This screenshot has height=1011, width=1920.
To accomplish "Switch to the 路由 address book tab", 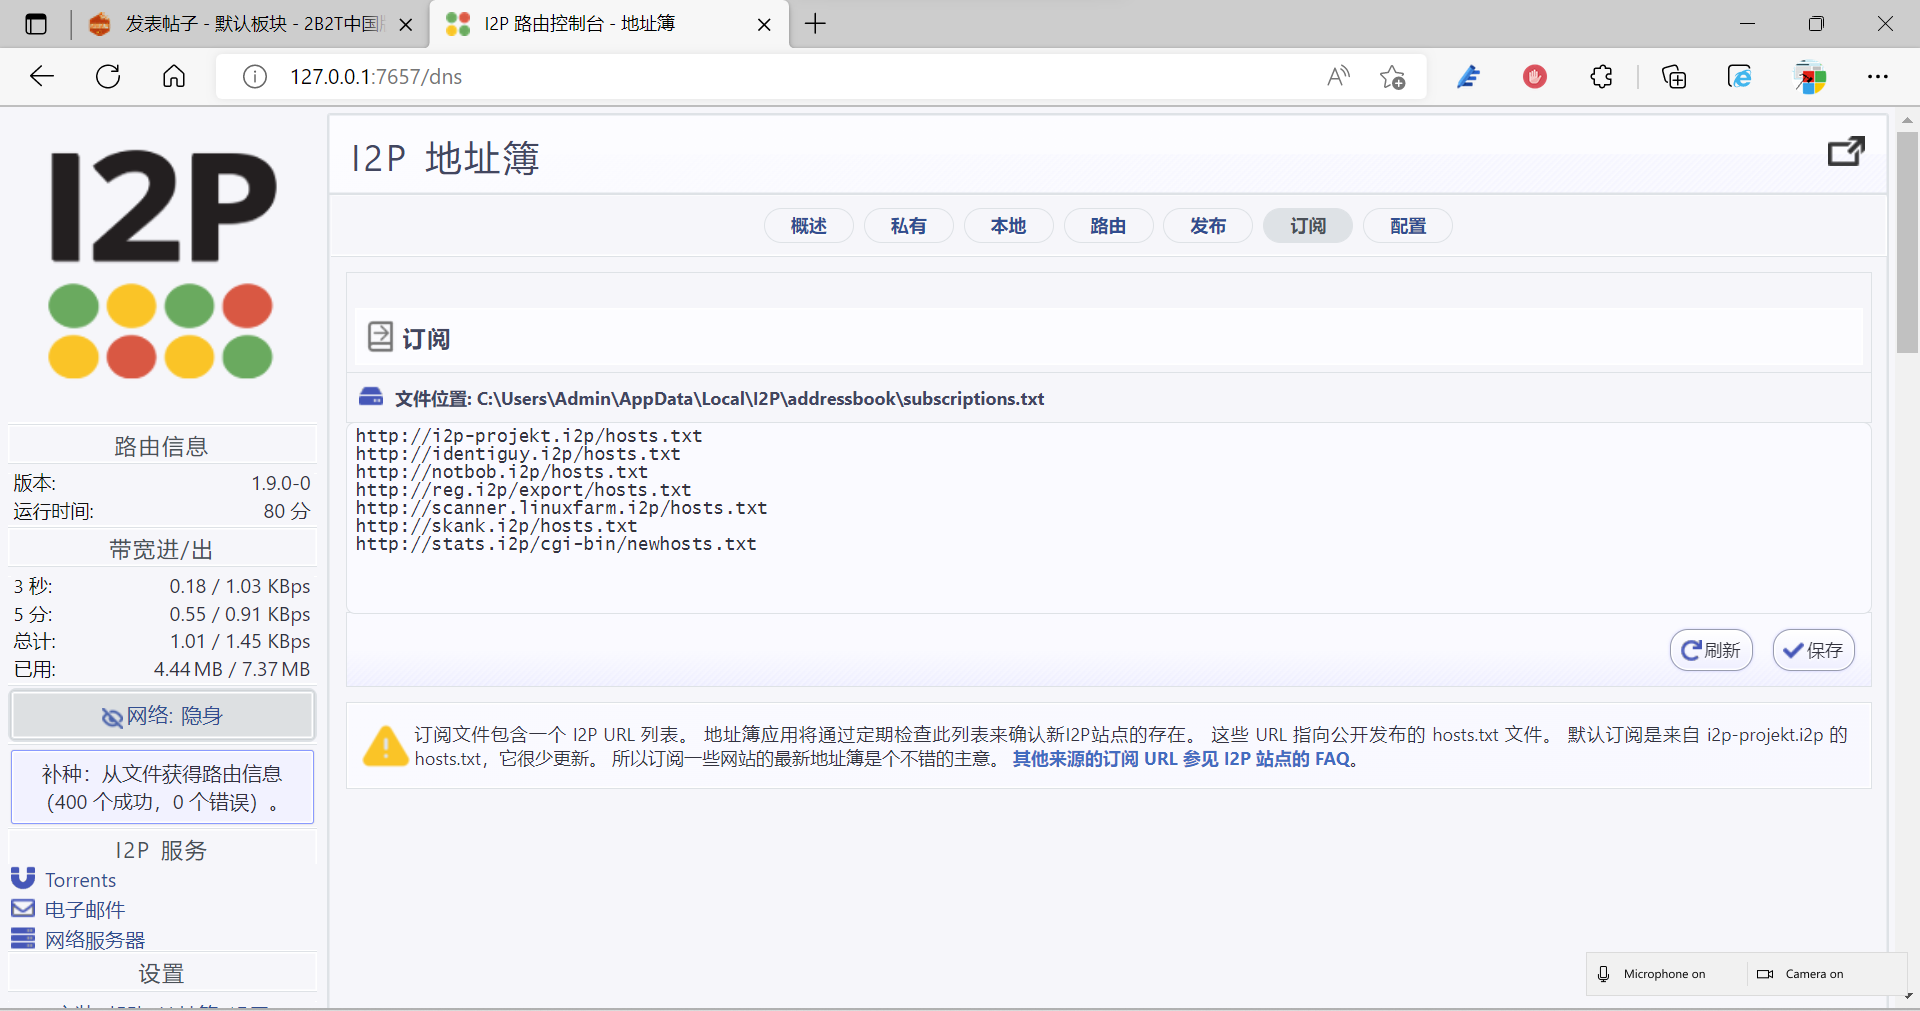I will tap(1108, 226).
